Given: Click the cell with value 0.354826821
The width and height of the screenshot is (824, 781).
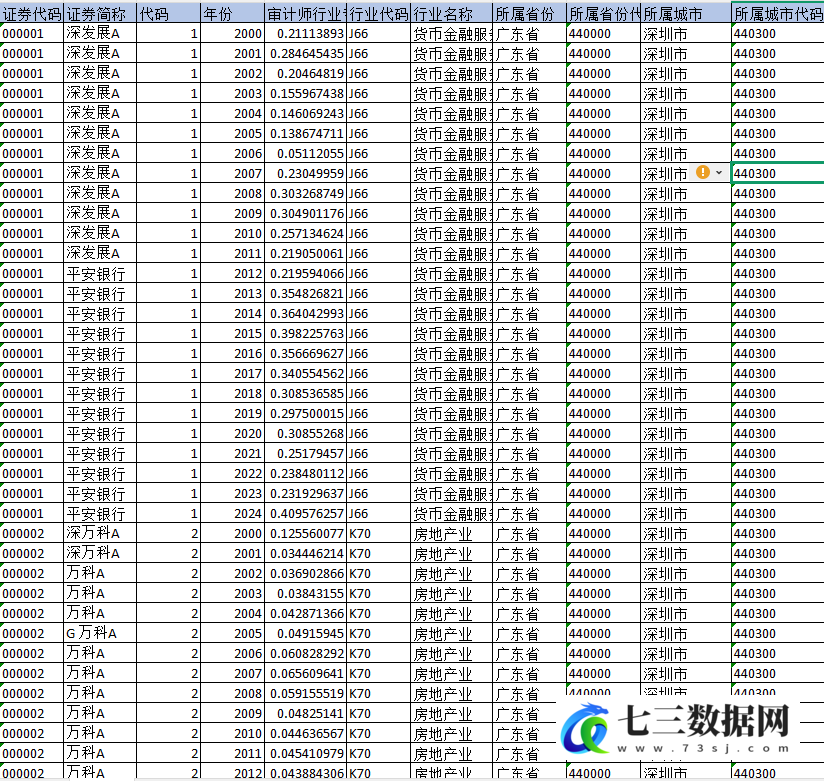Looking at the screenshot, I should click(305, 293).
